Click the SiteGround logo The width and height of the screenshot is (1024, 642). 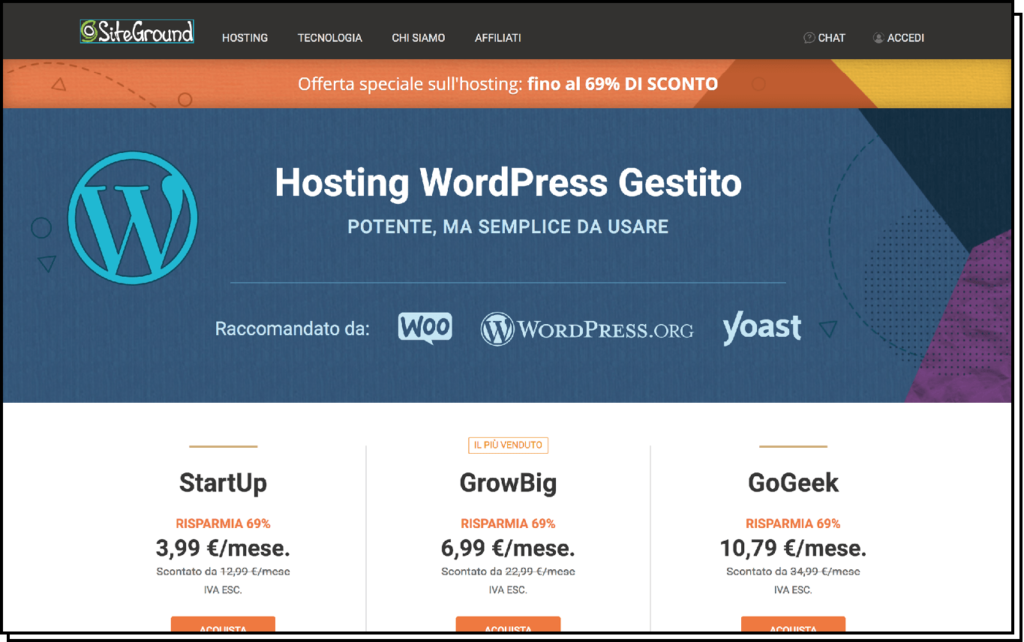pyautogui.click(x=136, y=32)
